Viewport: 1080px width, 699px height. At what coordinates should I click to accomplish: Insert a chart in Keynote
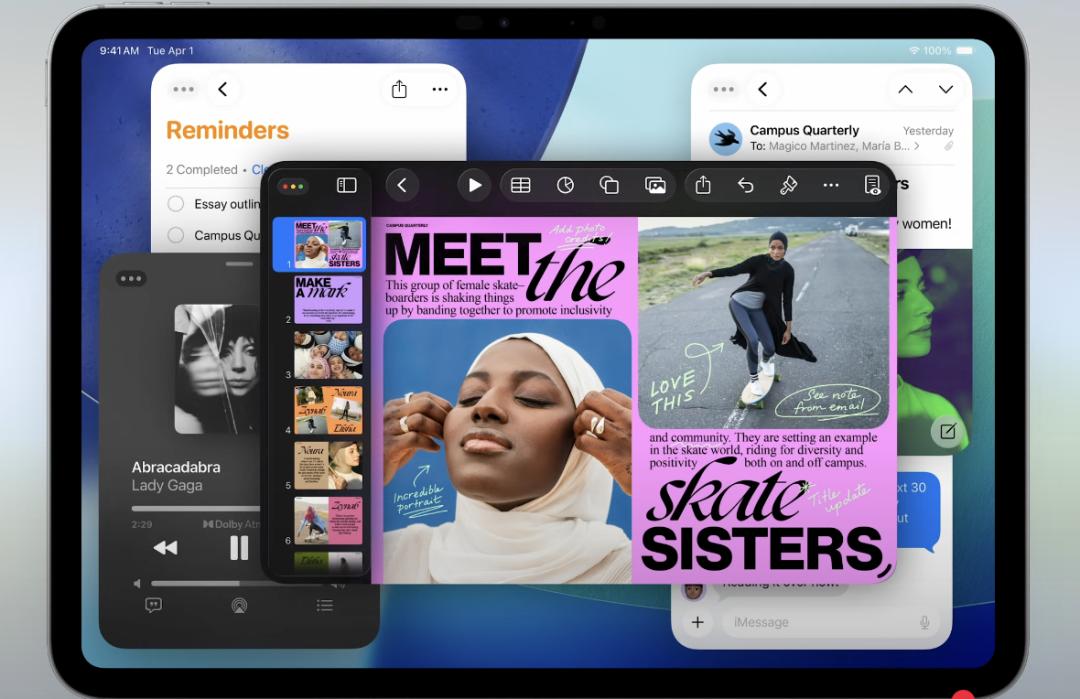tap(565, 185)
